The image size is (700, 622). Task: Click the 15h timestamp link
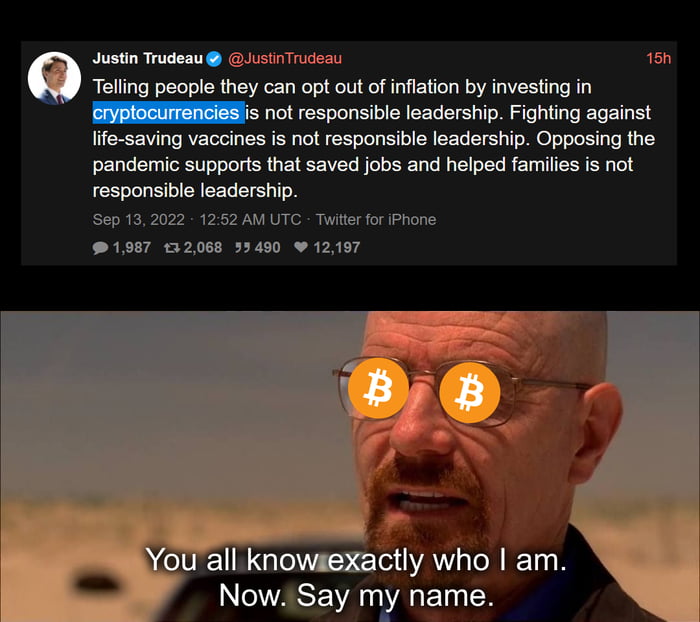(658, 58)
